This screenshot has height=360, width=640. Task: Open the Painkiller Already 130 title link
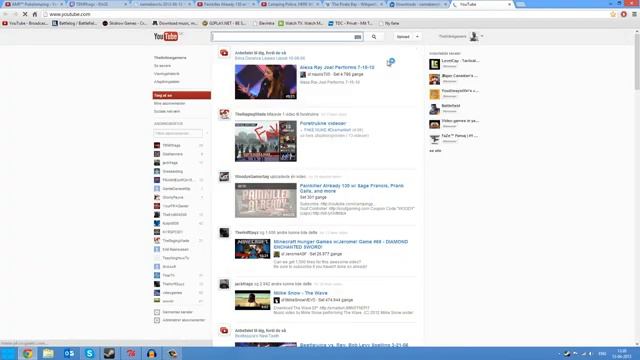pyautogui.click(x=352, y=188)
